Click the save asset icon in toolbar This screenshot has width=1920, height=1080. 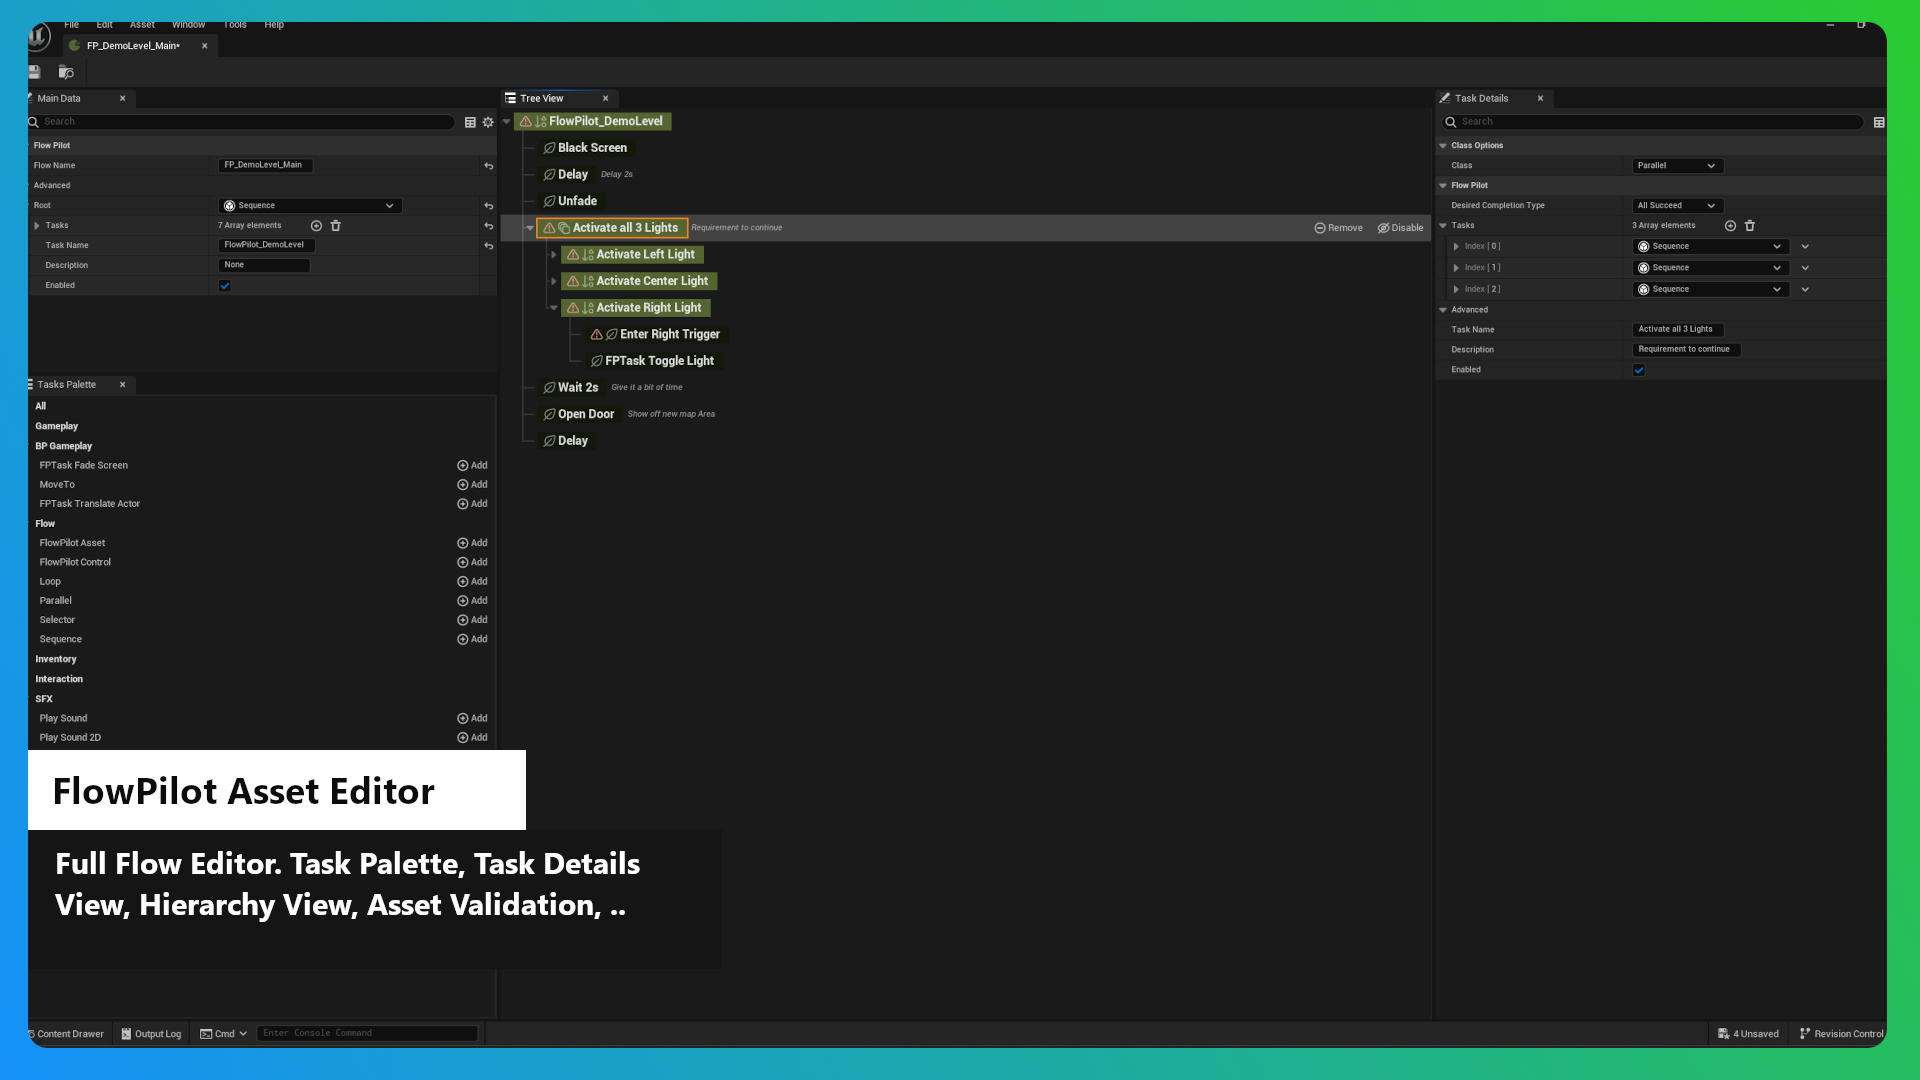[34, 72]
